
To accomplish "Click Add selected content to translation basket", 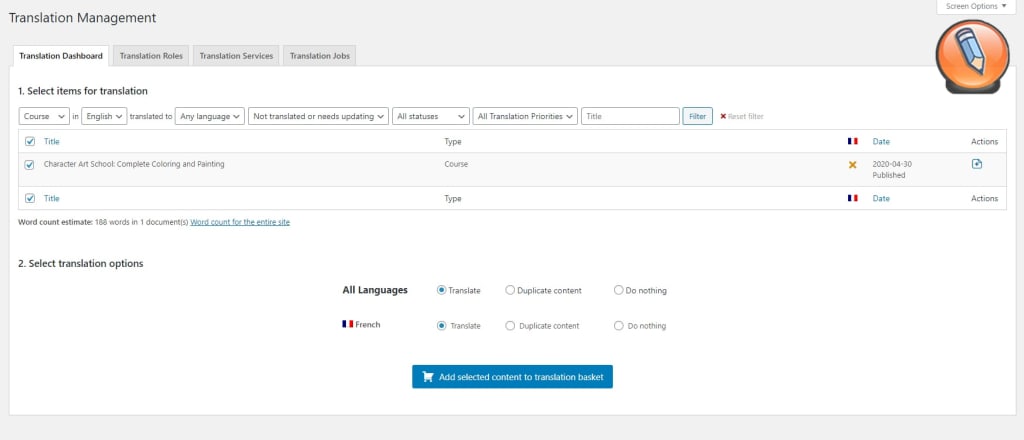I will [x=512, y=377].
